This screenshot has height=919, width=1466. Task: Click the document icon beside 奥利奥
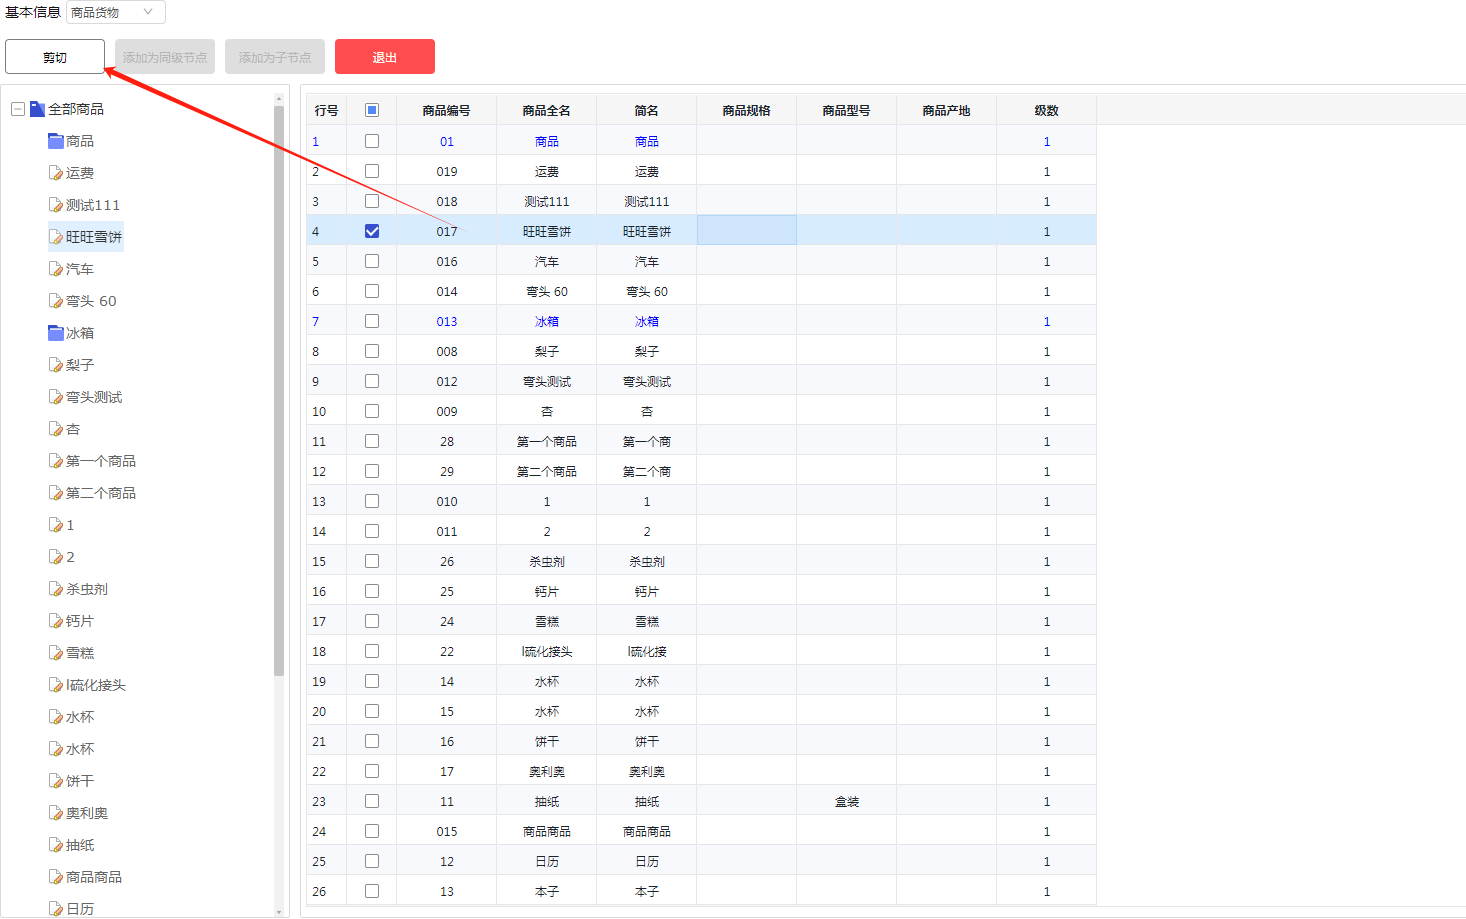[56, 813]
